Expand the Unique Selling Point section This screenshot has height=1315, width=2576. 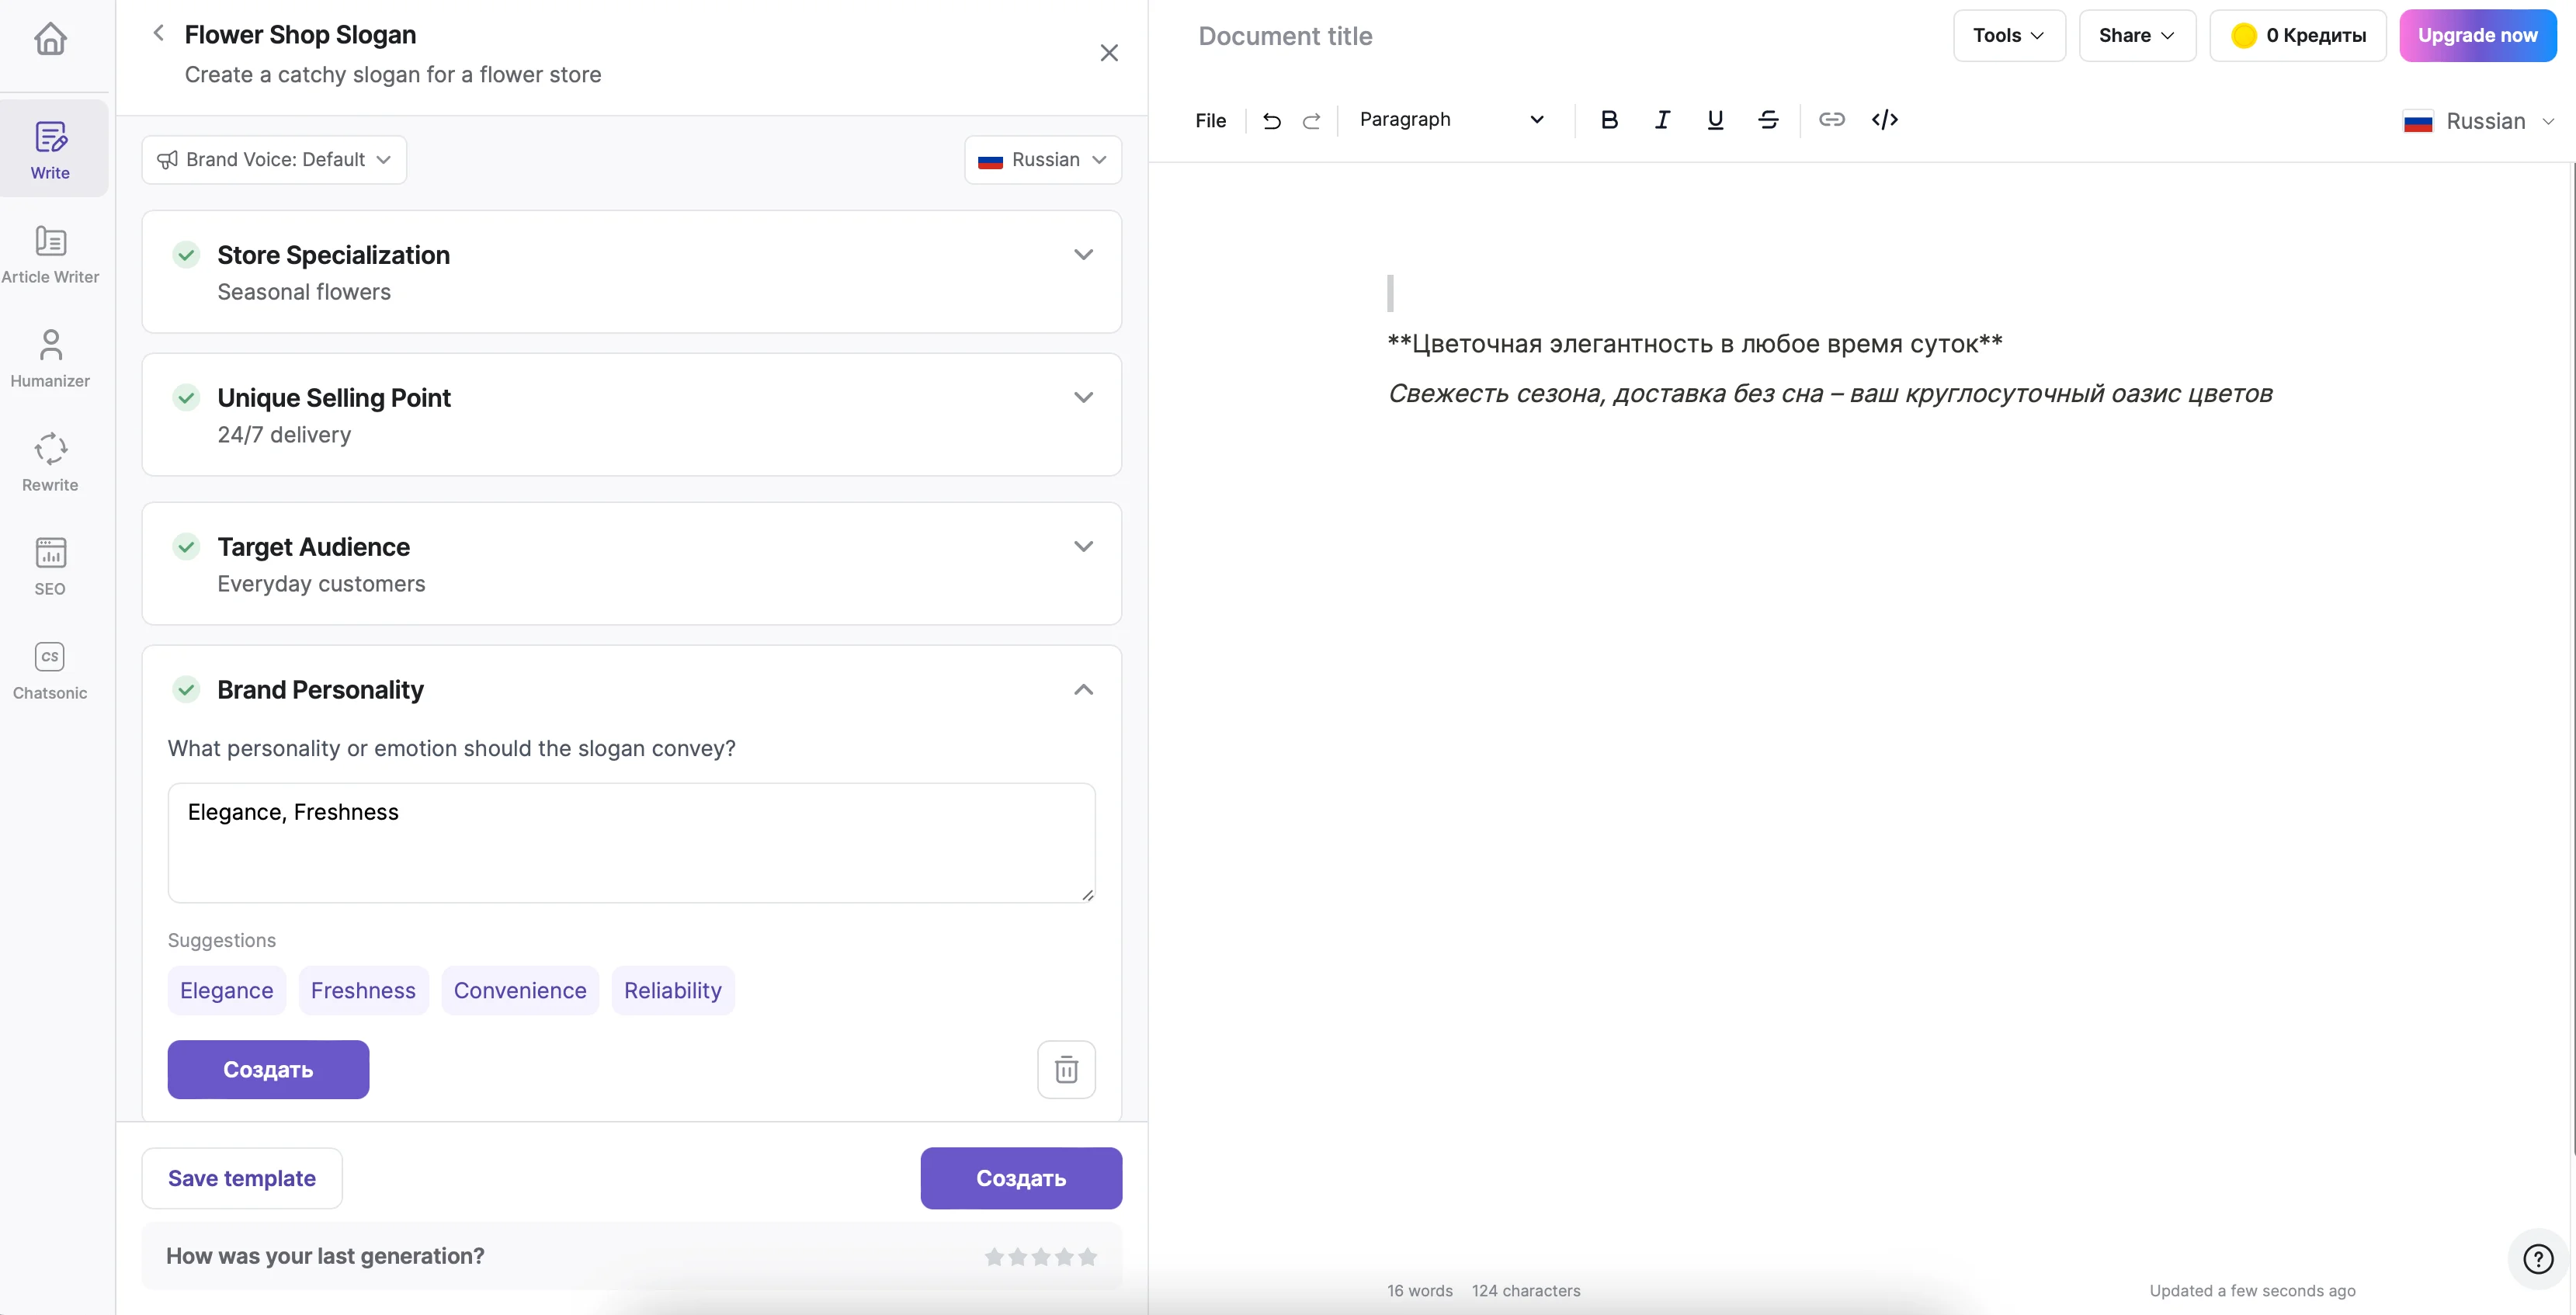click(x=1082, y=398)
